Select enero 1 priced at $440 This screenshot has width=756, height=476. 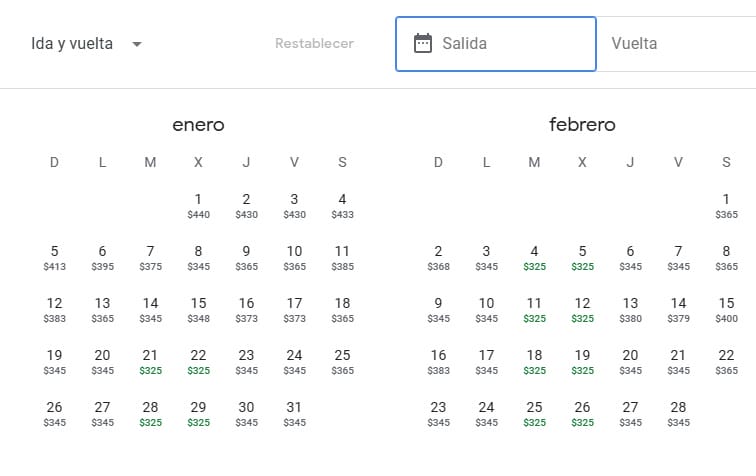click(198, 205)
